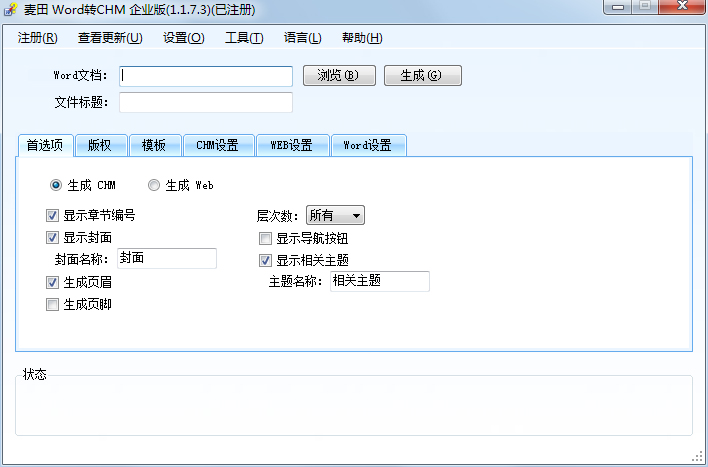Click the 文件标题 input field
Image resolution: width=708 pixels, height=467 pixels.
(206, 103)
